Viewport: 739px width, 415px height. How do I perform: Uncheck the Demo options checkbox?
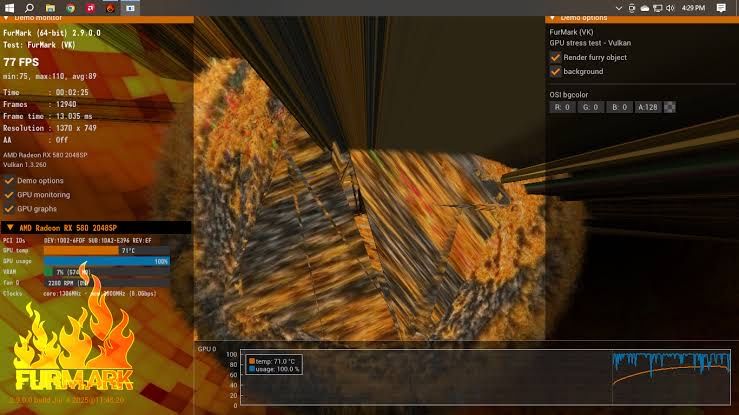(x=9, y=180)
